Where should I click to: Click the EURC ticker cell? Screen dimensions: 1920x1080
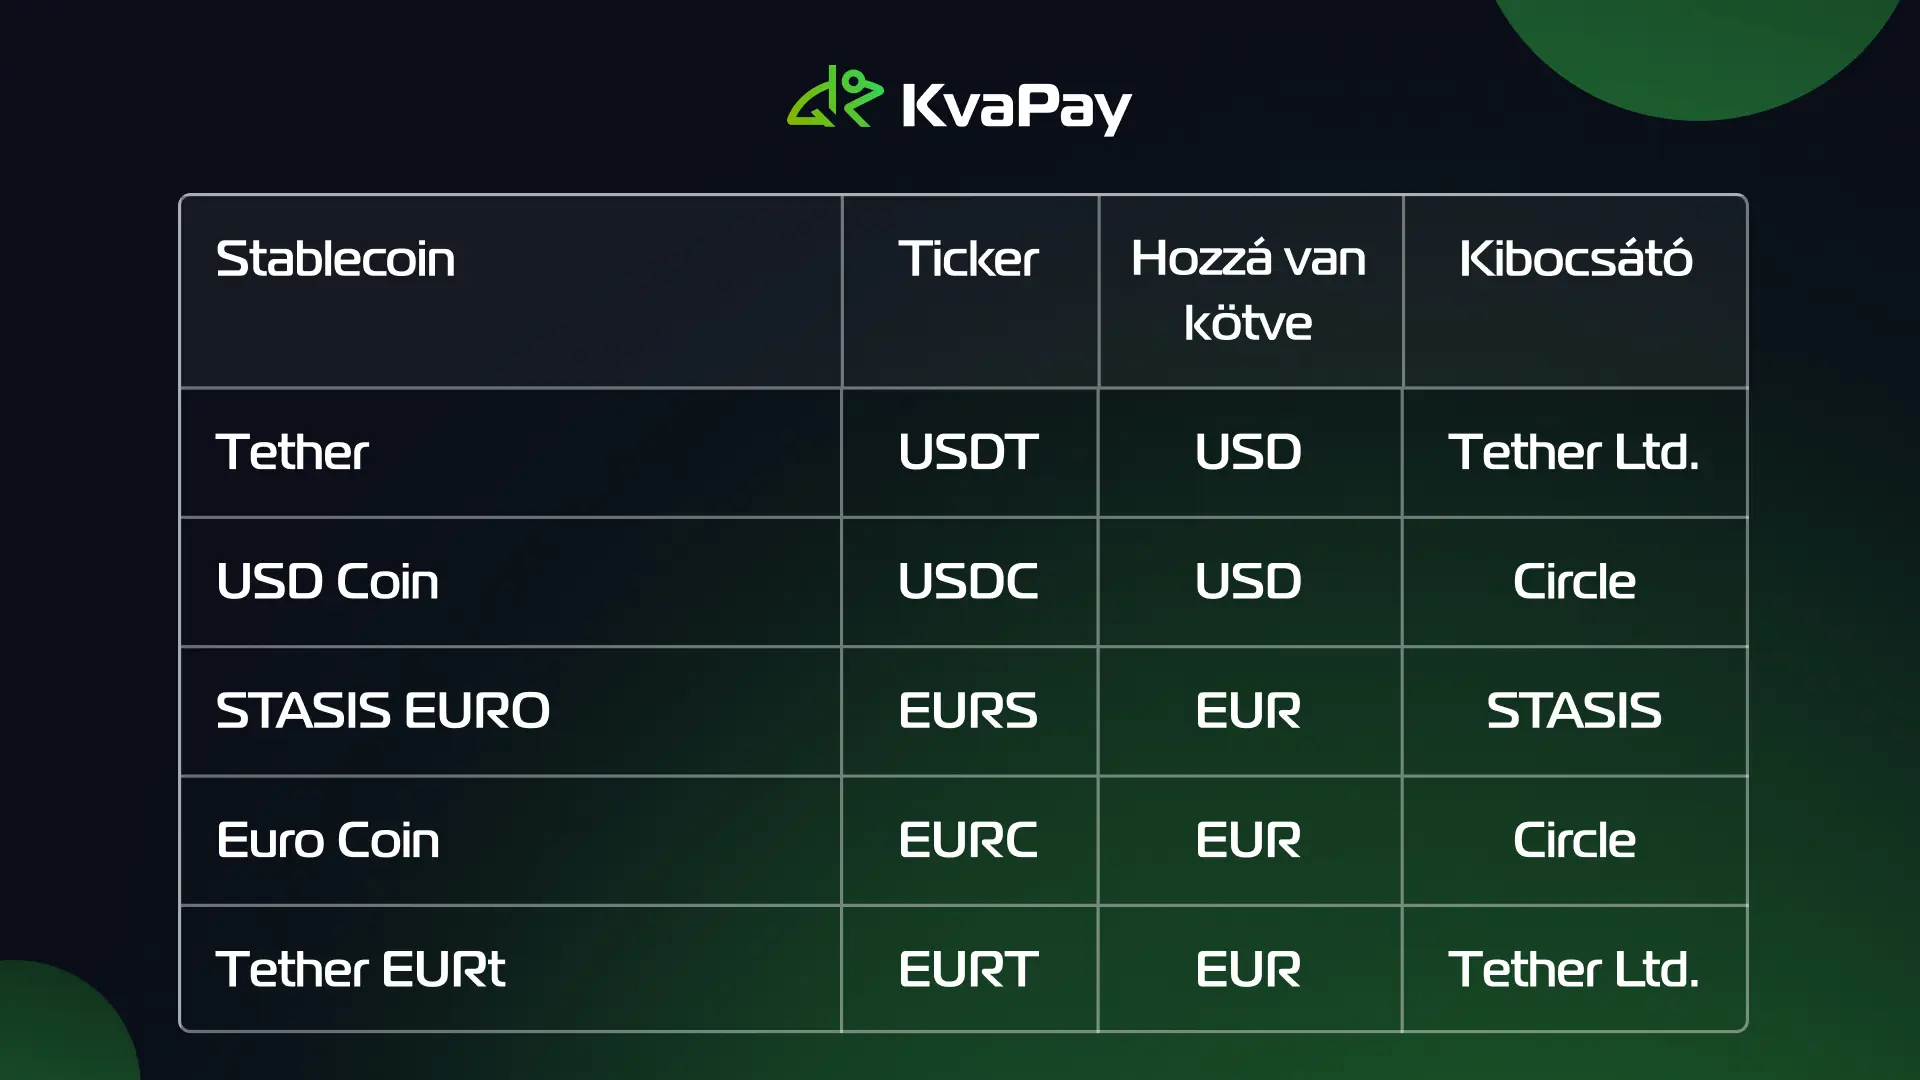tap(968, 840)
